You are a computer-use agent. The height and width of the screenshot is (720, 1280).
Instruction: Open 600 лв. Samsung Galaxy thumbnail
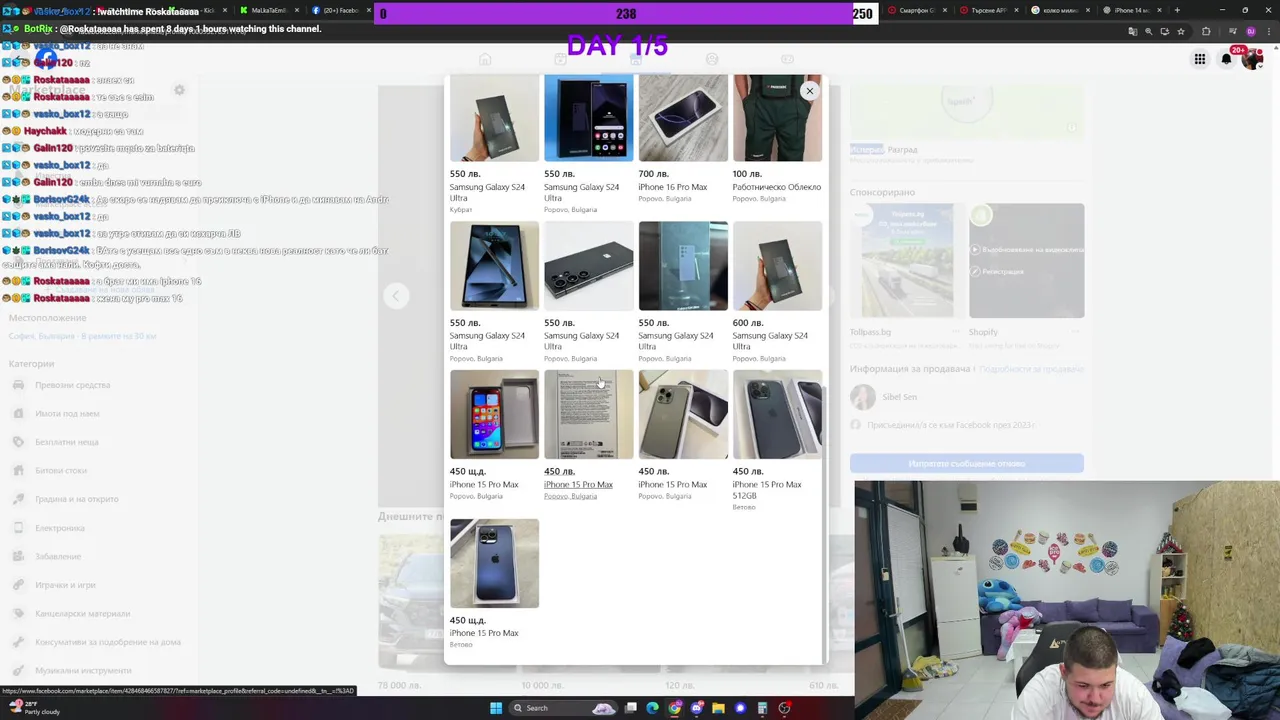click(777, 266)
